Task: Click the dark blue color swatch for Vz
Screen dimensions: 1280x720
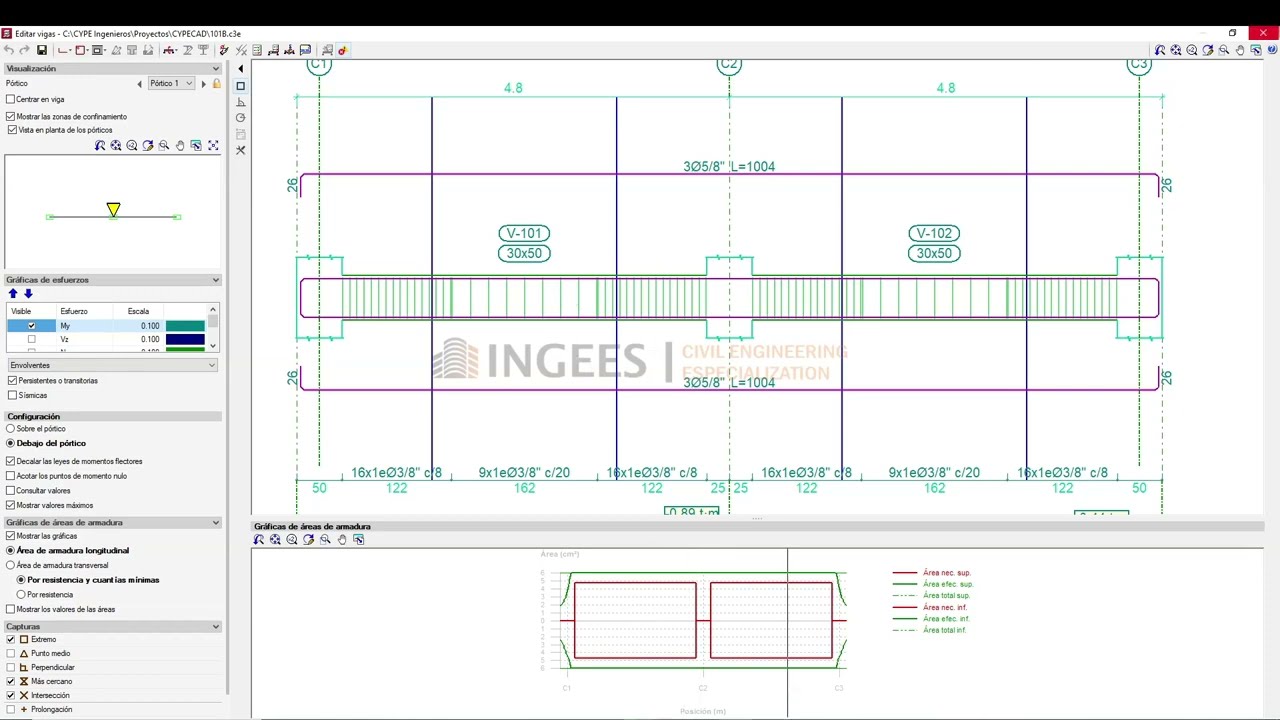Action: click(x=185, y=340)
